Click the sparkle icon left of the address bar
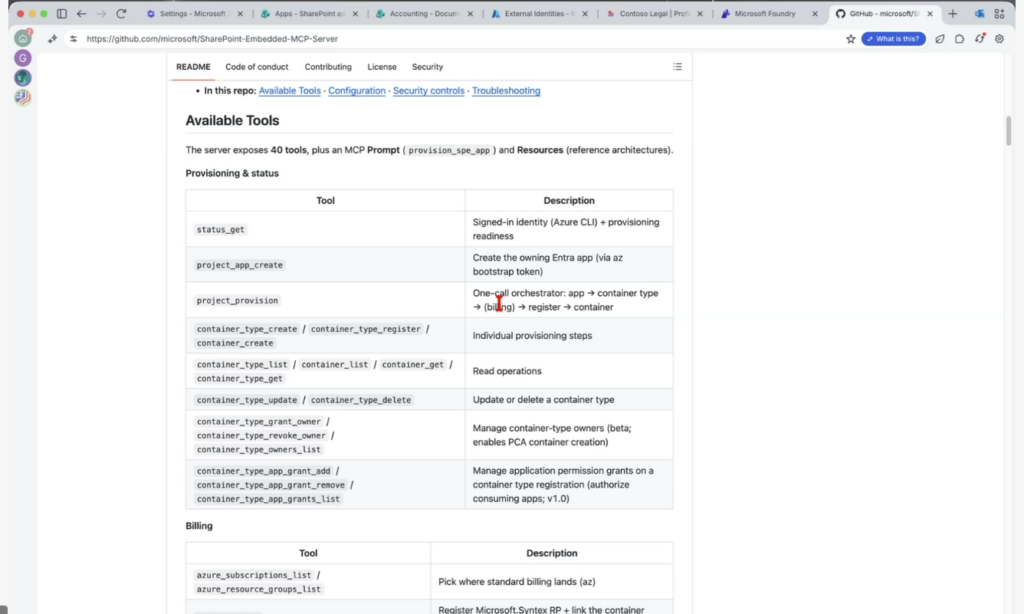Screen dimensions: 1024x614 52,39
